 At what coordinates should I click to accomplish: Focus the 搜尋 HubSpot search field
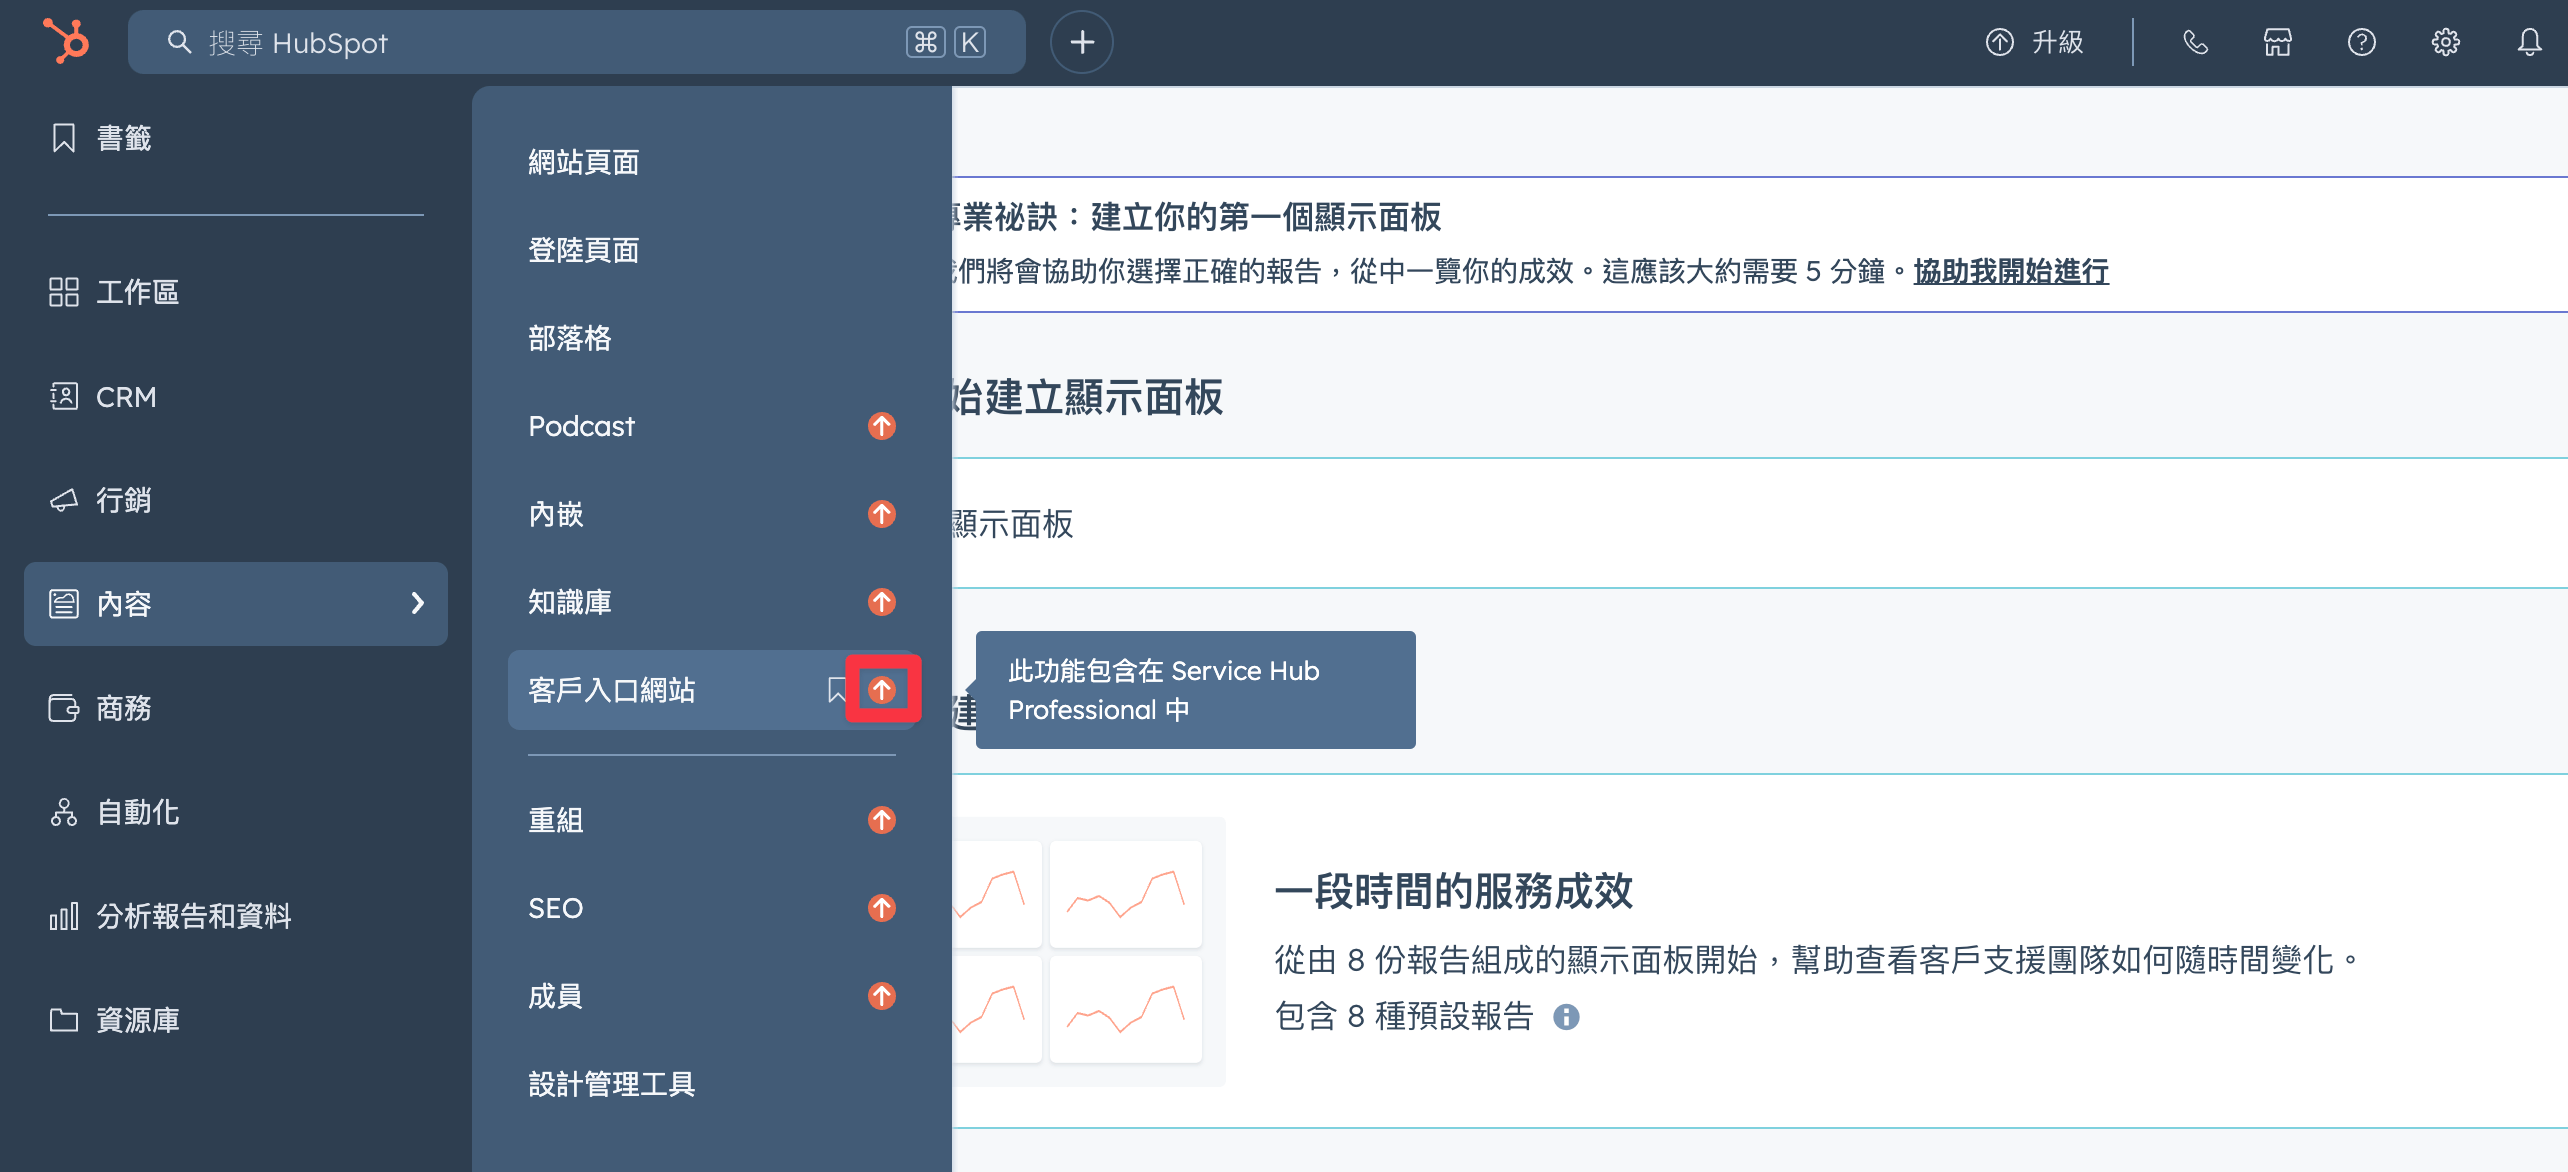coord(577,42)
